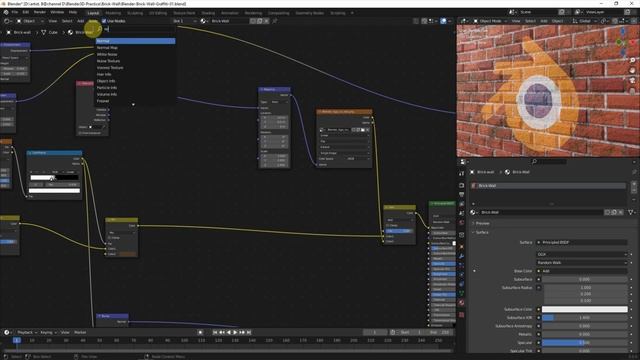Image resolution: width=640 pixels, height=360 pixels.
Task: Open properties material filter funnel dropdown
Action: (x=632, y=212)
